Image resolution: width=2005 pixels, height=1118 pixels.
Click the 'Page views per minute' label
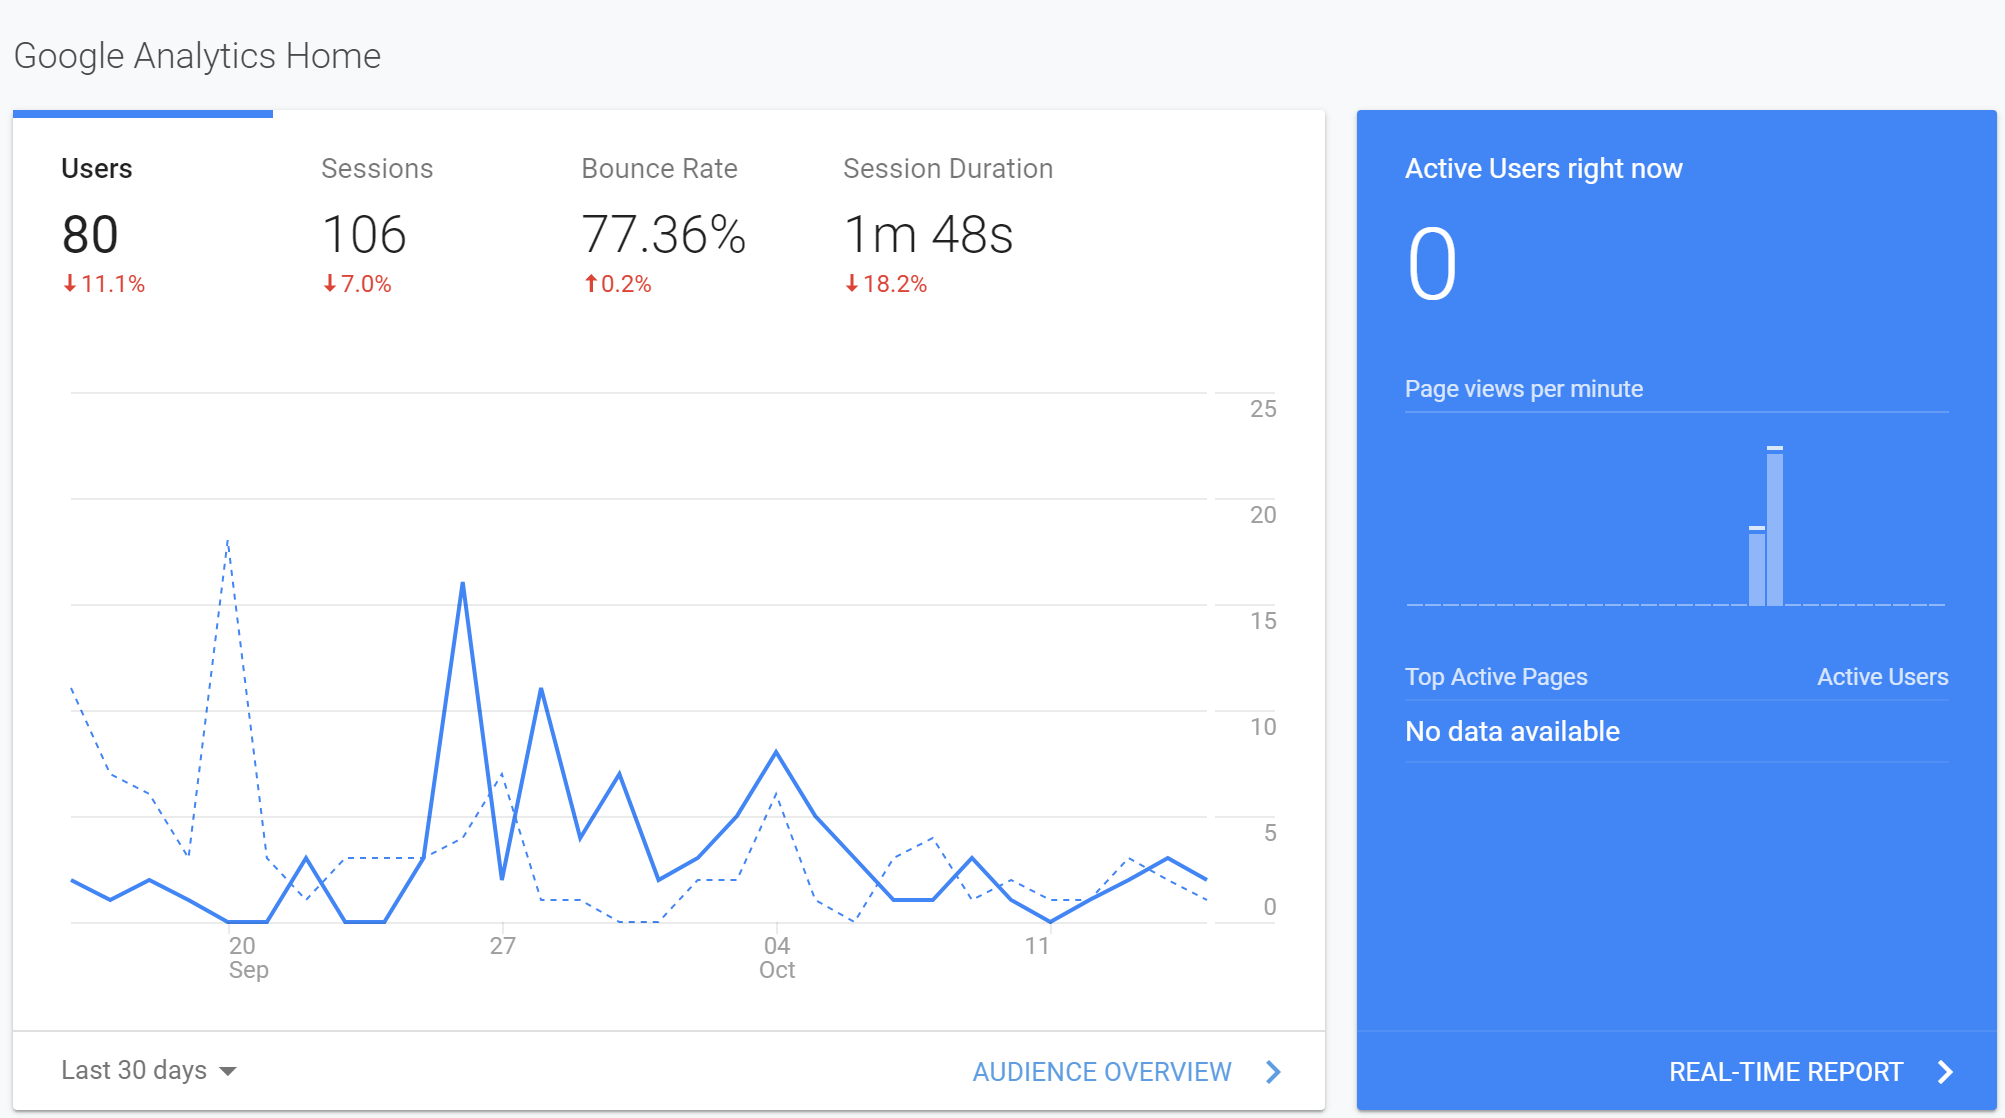point(1524,388)
